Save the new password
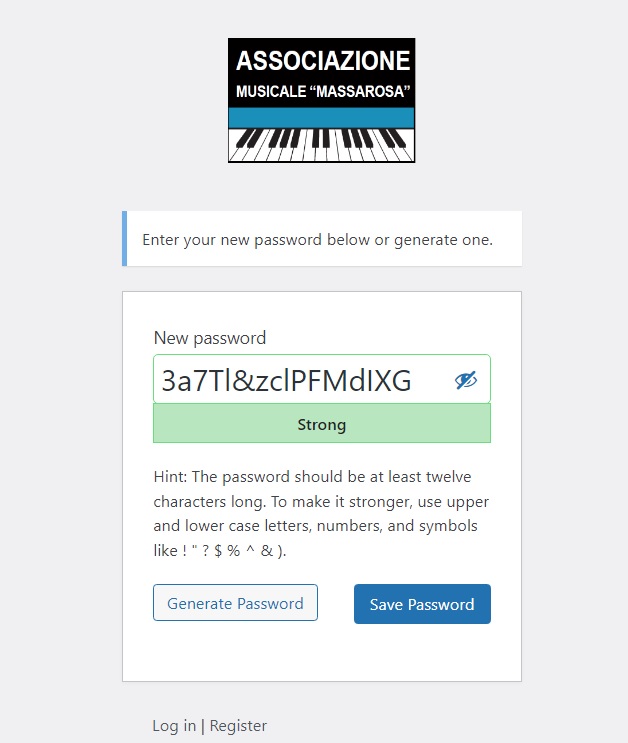The image size is (628, 743). click(x=422, y=604)
